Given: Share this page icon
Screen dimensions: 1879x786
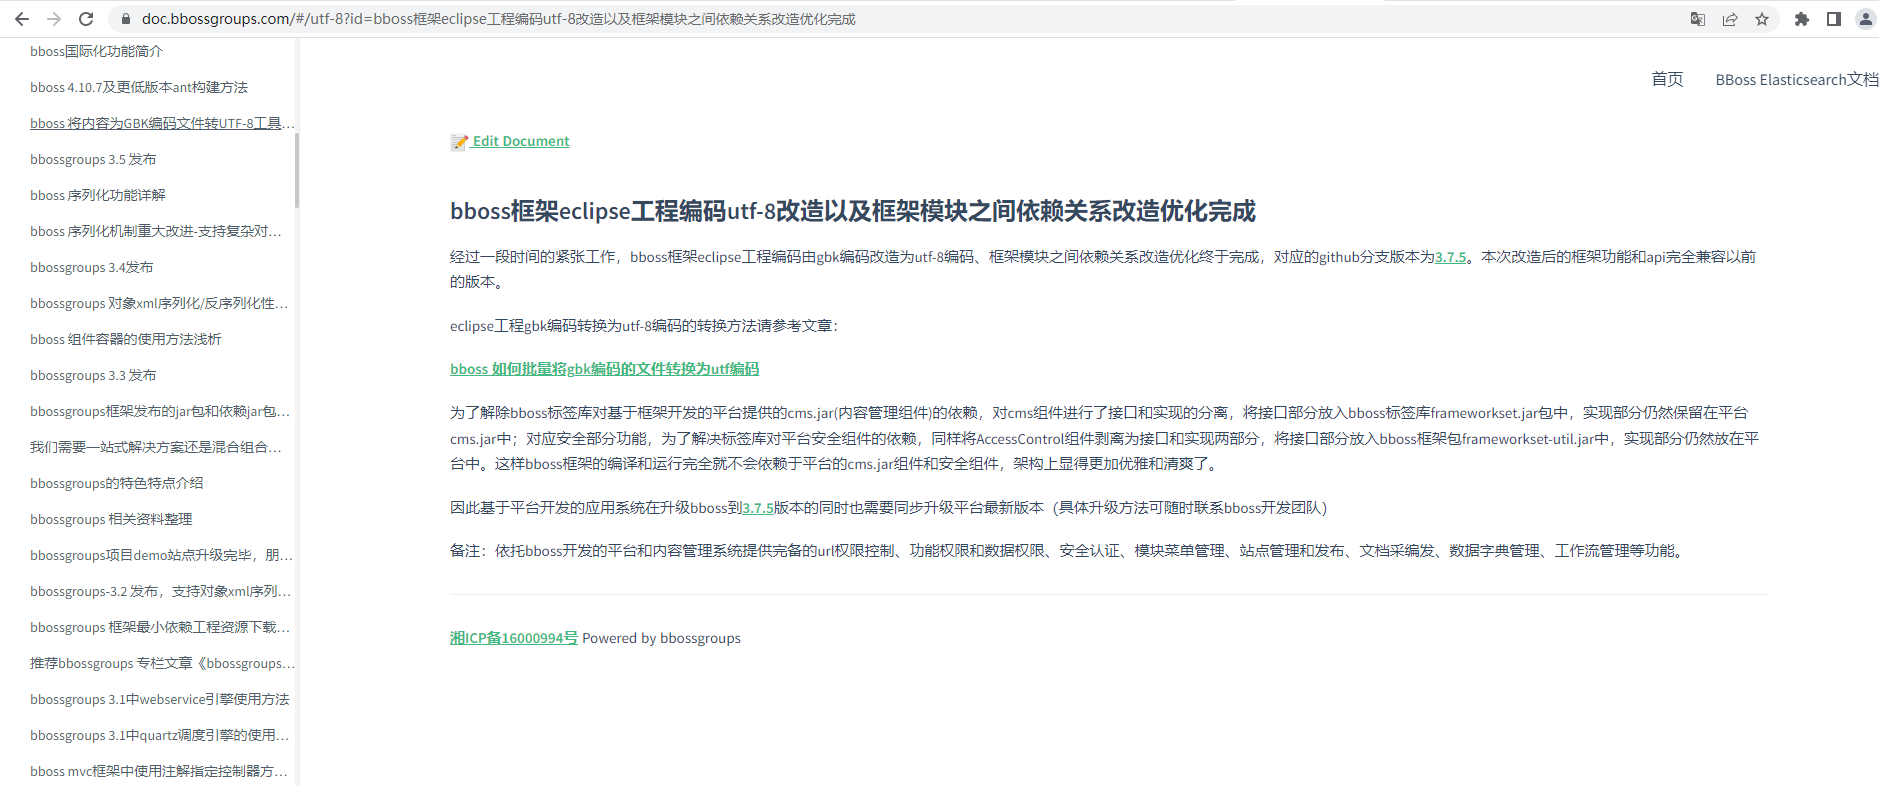Looking at the screenshot, I should tap(1729, 19).
